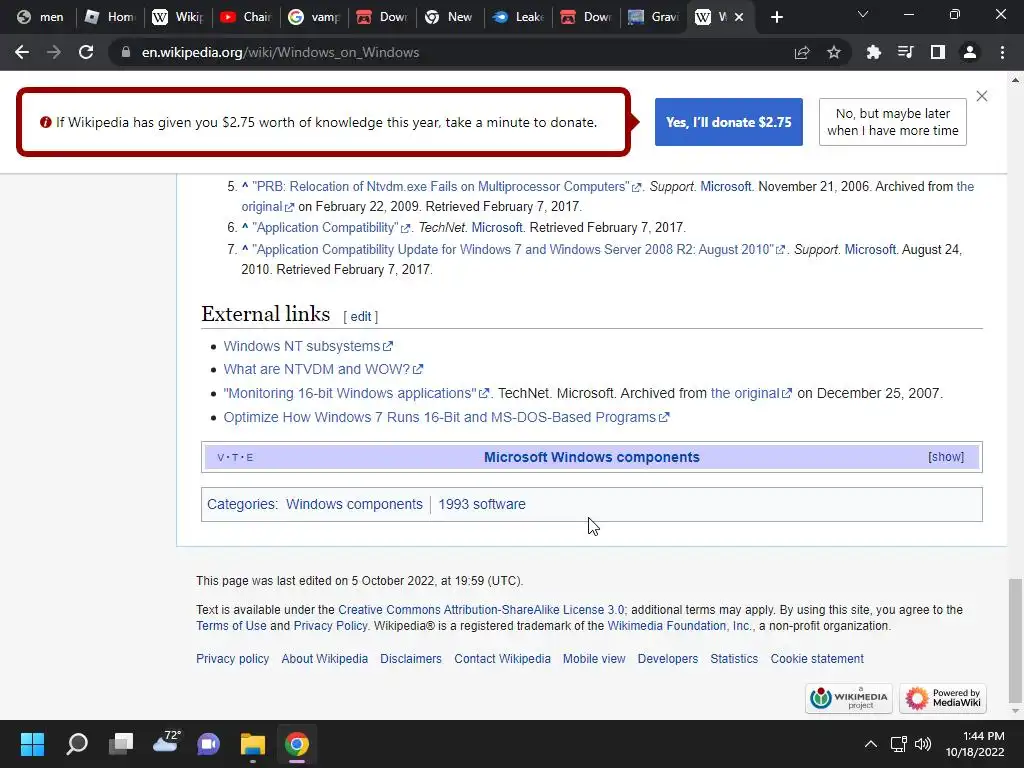Open the media control icon in toolbar
Screen dimensions: 1024x768
(905, 52)
